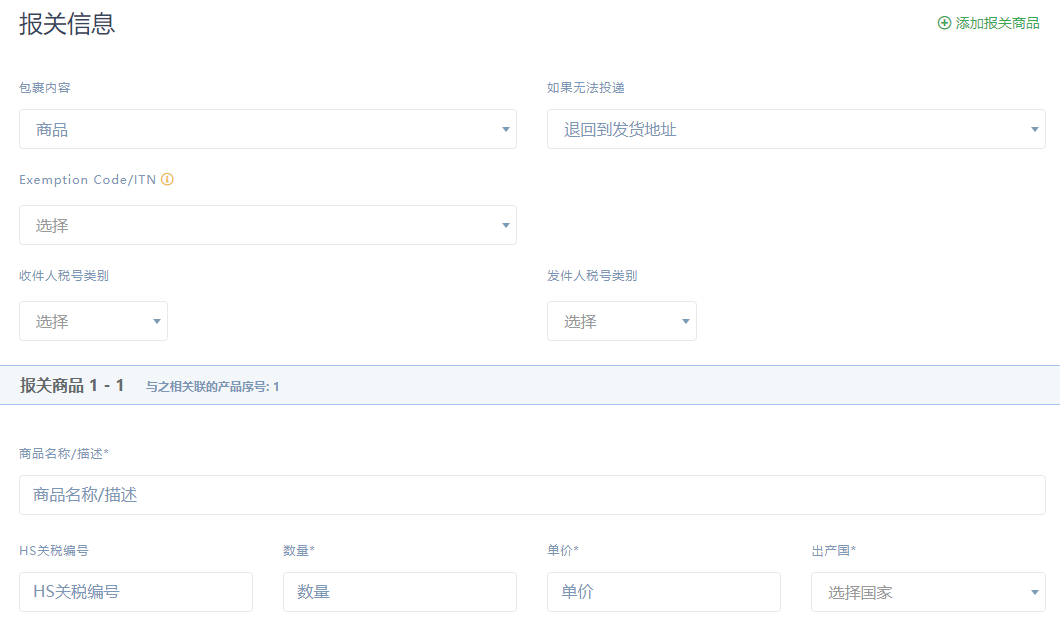Click the 报关信息 heading
Image resolution: width=1060 pixels, height=630 pixels.
(x=67, y=24)
